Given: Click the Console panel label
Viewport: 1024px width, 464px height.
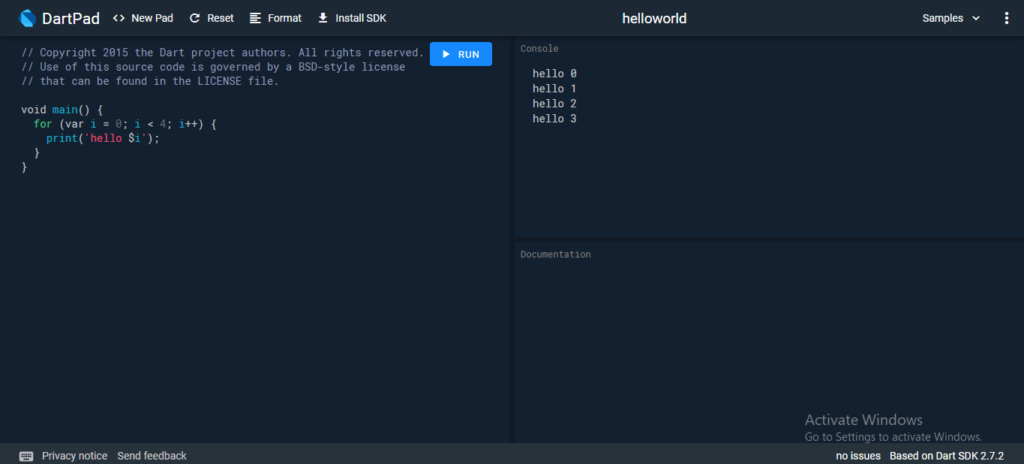Looking at the screenshot, I should [x=539, y=49].
